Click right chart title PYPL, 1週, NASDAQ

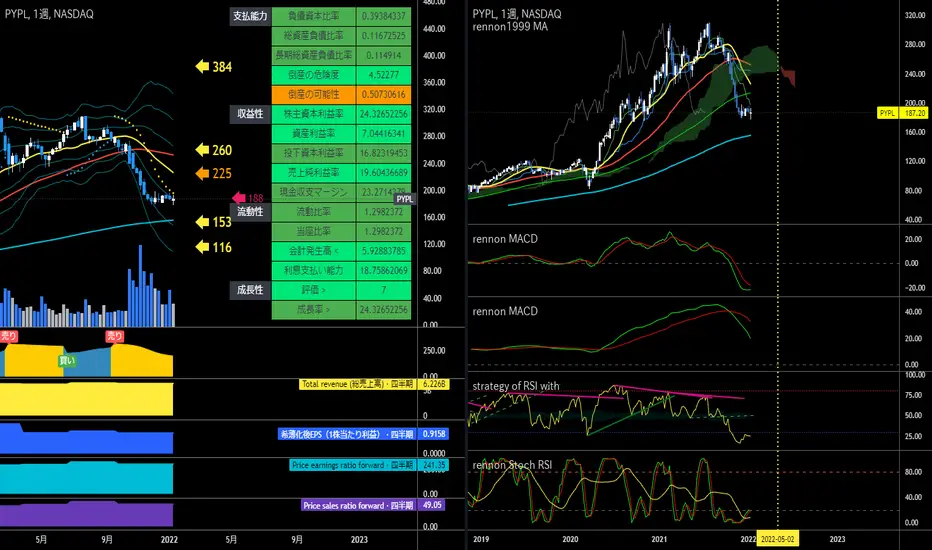coord(517,14)
